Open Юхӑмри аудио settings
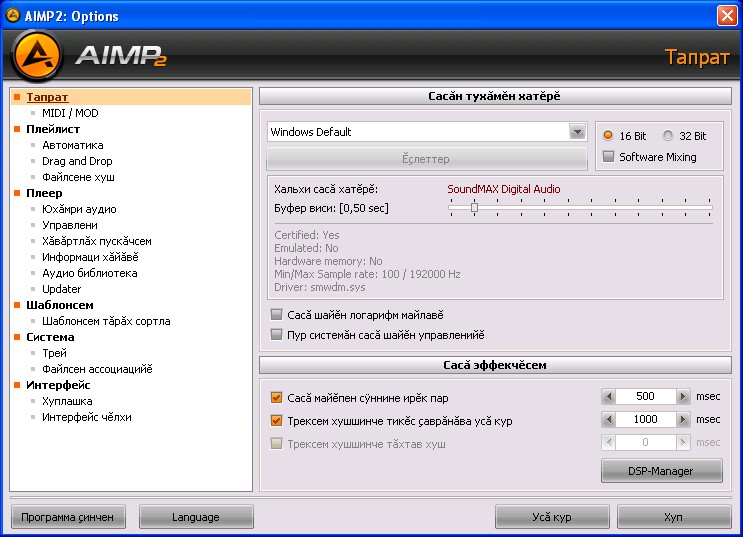The height and width of the screenshot is (537, 743). (79, 209)
